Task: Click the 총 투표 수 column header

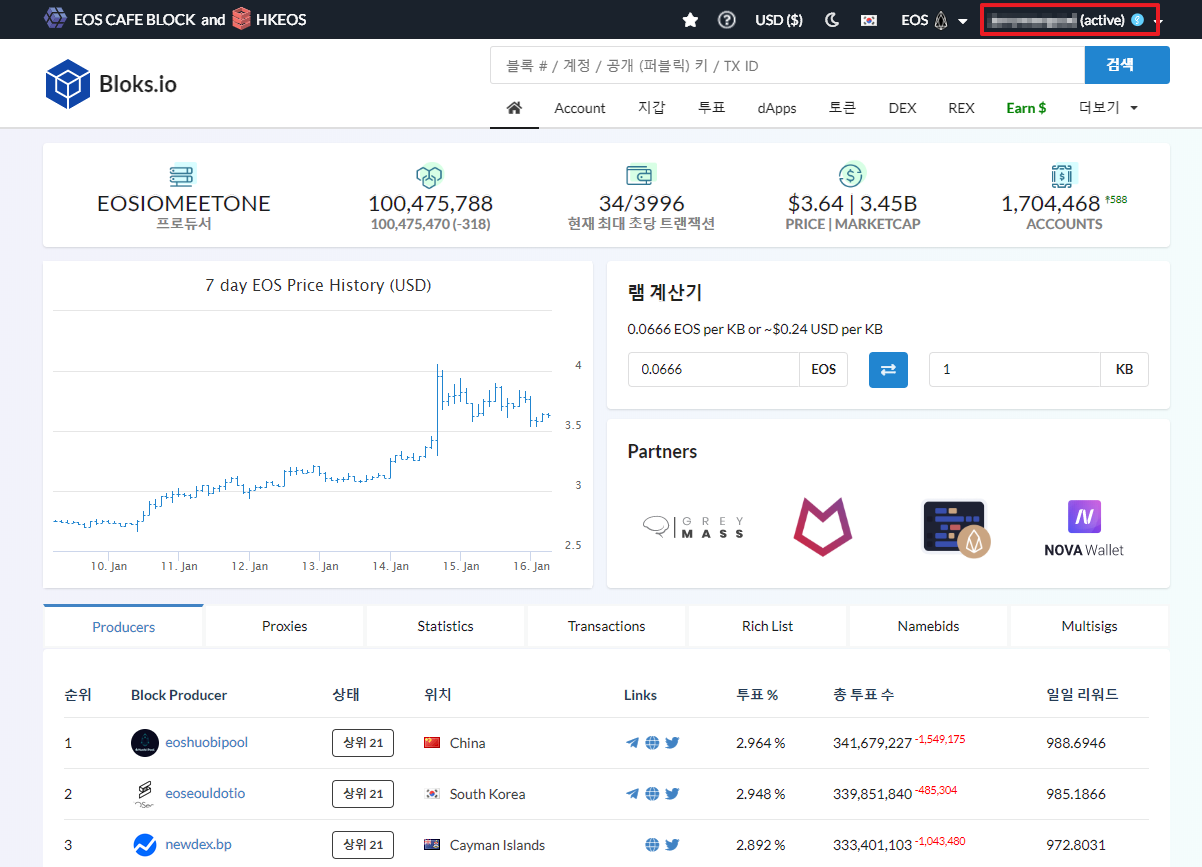Action: click(864, 695)
